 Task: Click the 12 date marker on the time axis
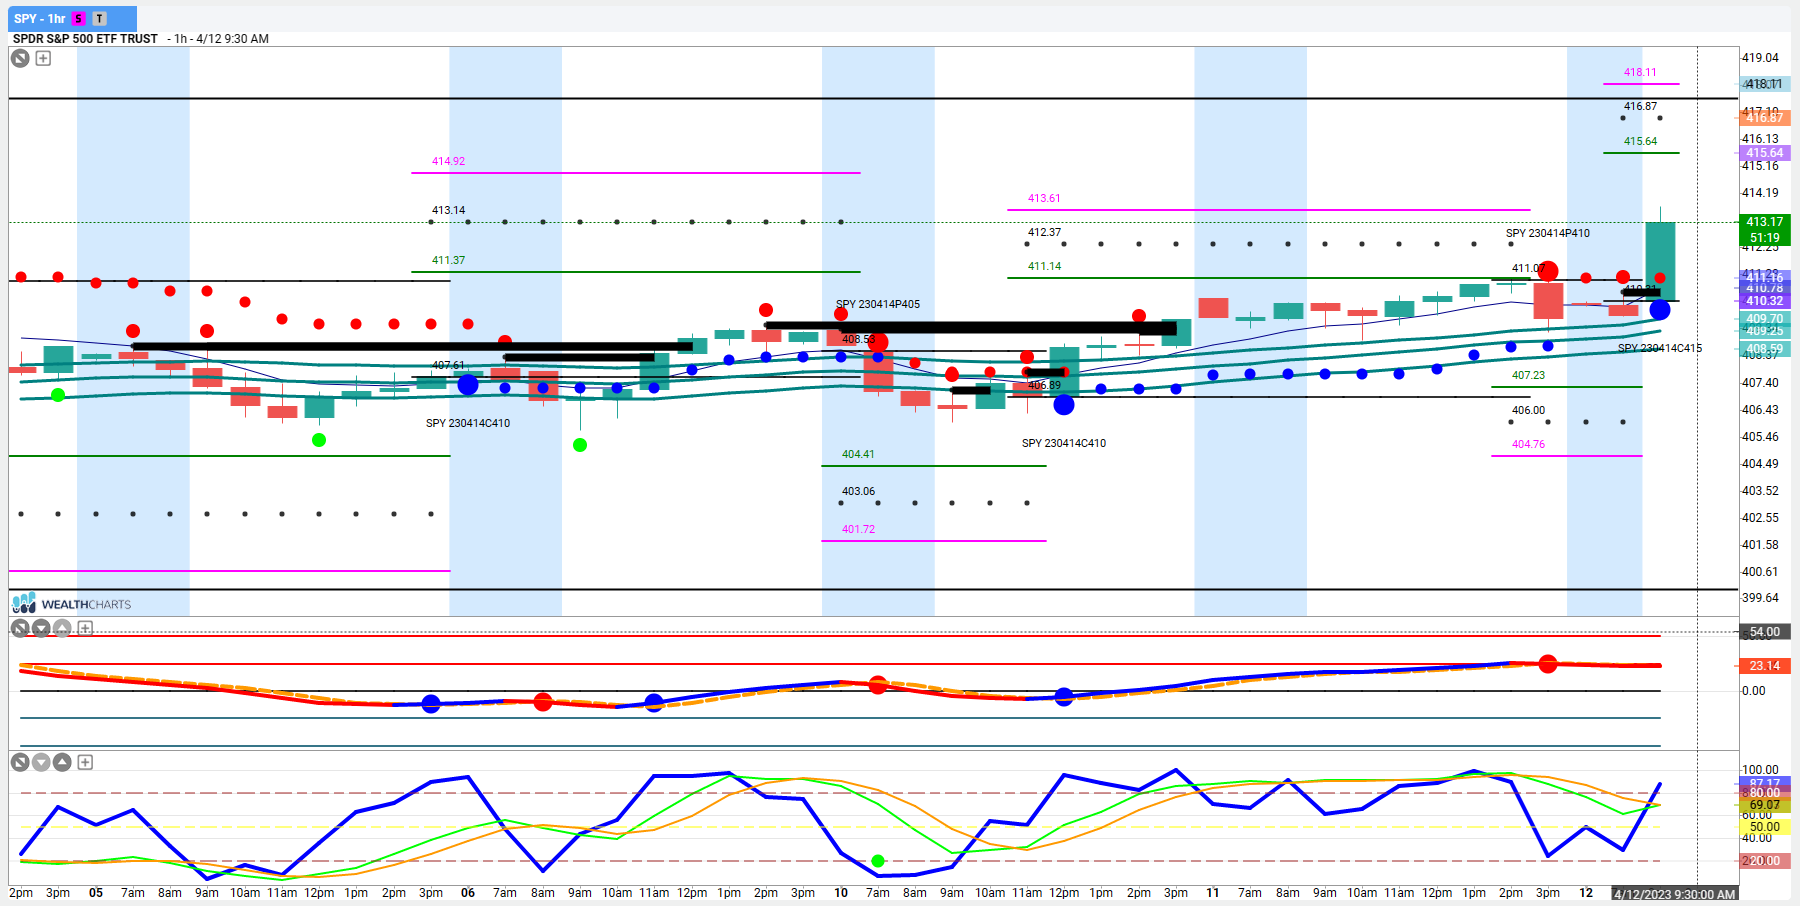tap(1586, 893)
